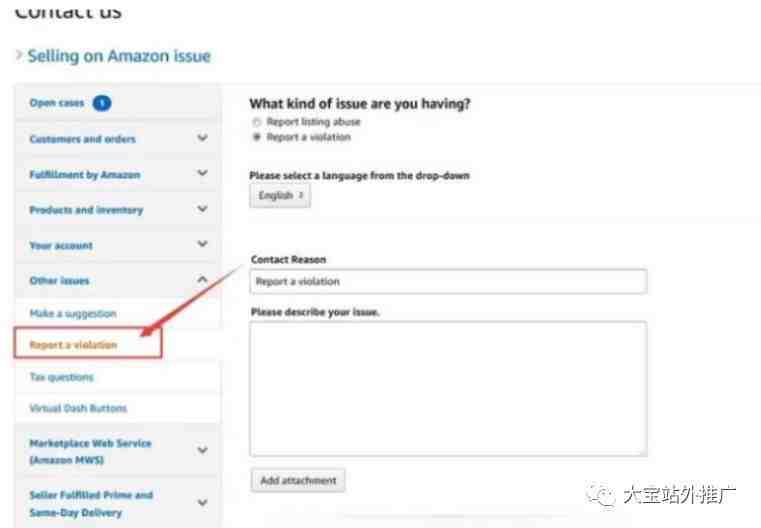Expand Customers and orders chevron
The height and width of the screenshot is (528, 761).
(202, 138)
